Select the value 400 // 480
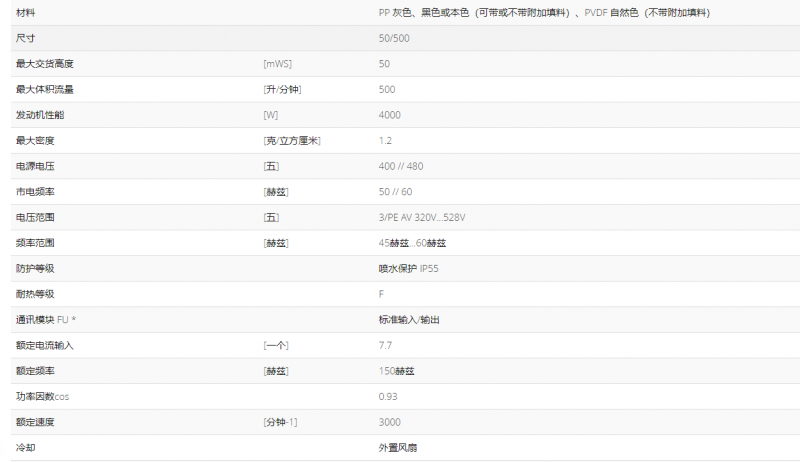This screenshot has height=462, width=800. click(x=401, y=166)
